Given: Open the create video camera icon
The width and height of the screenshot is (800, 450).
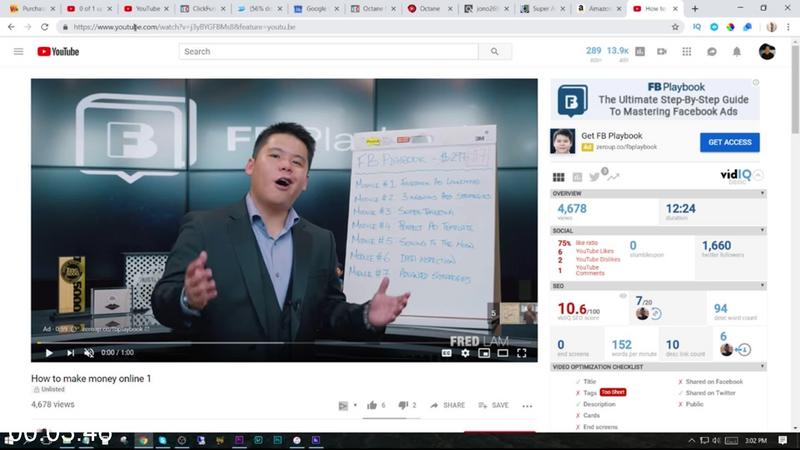Looking at the screenshot, I should click(x=662, y=52).
